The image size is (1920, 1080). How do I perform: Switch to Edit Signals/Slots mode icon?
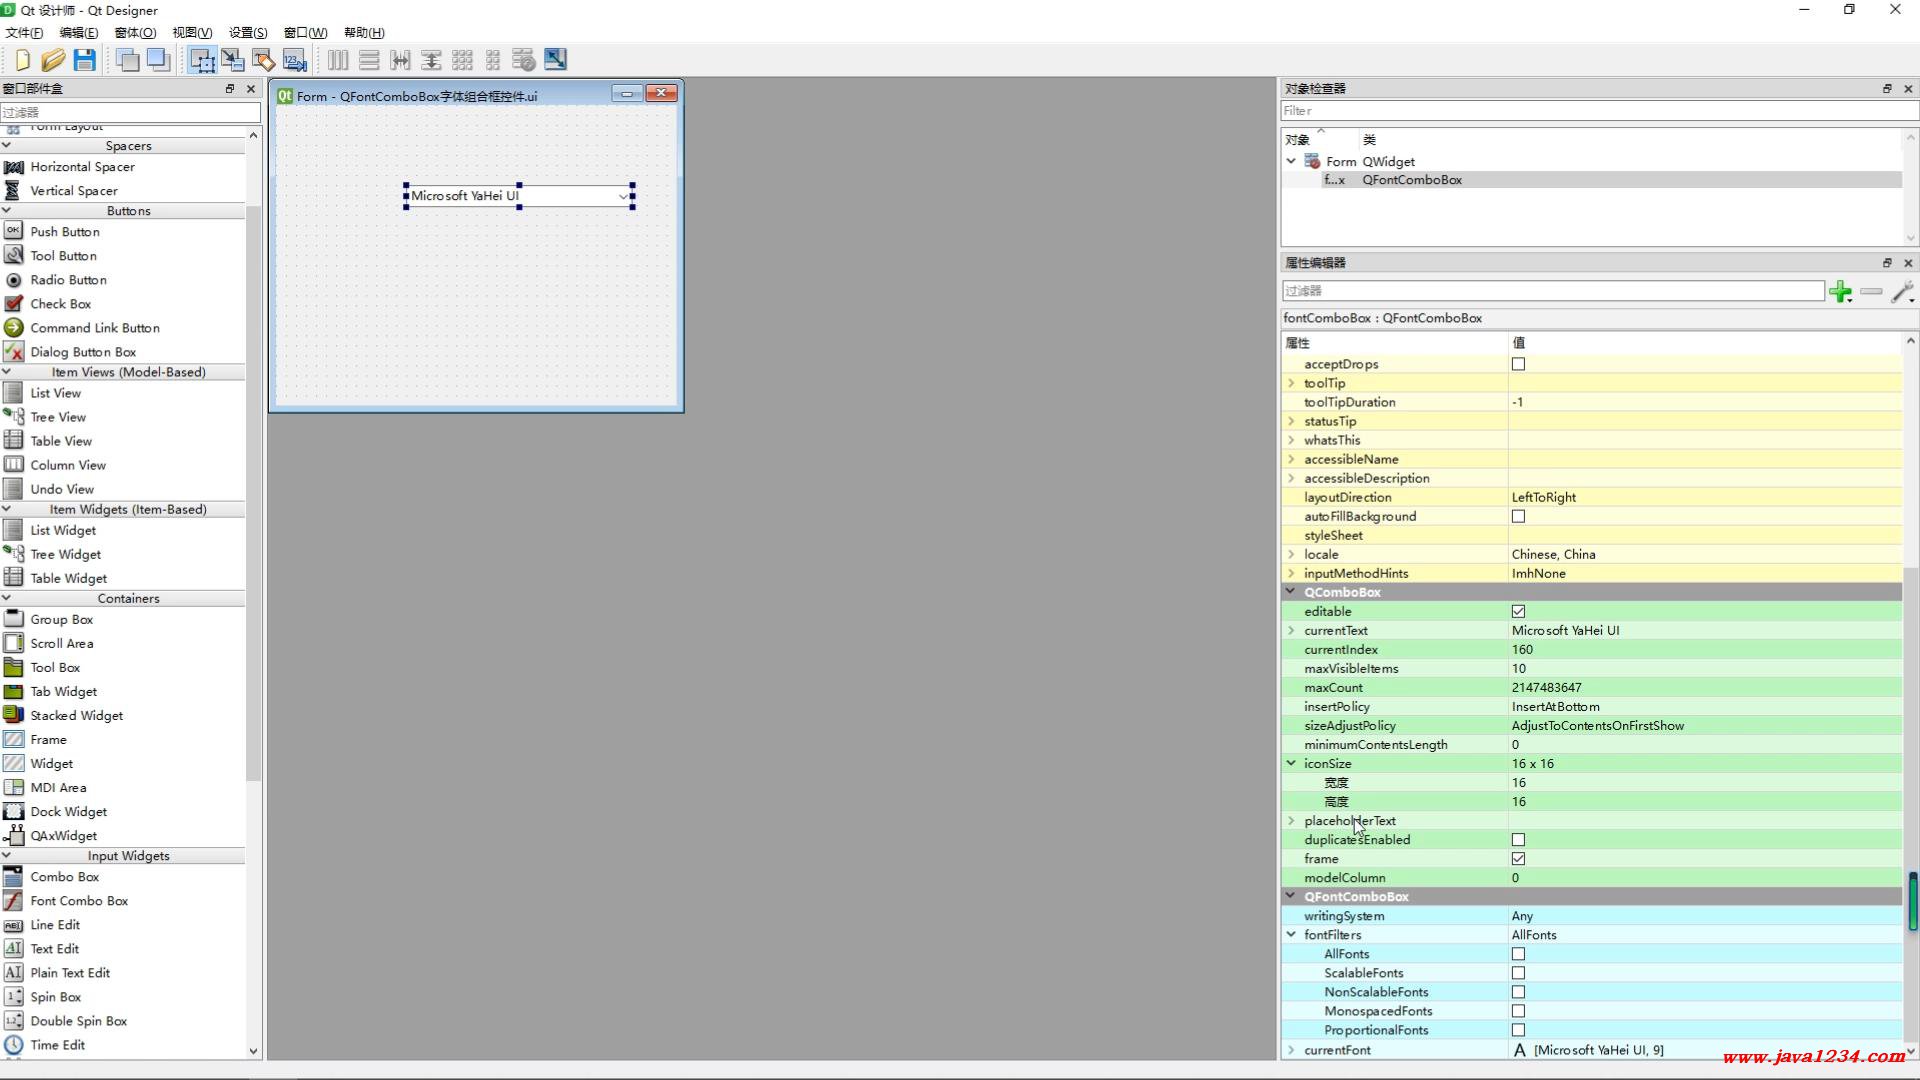click(x=233, y=60)
